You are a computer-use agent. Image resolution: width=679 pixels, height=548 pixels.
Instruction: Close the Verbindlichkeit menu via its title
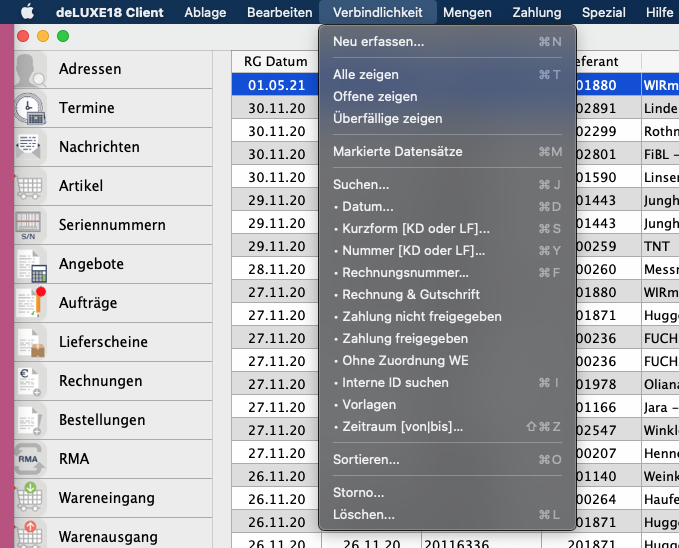point(378,12)
